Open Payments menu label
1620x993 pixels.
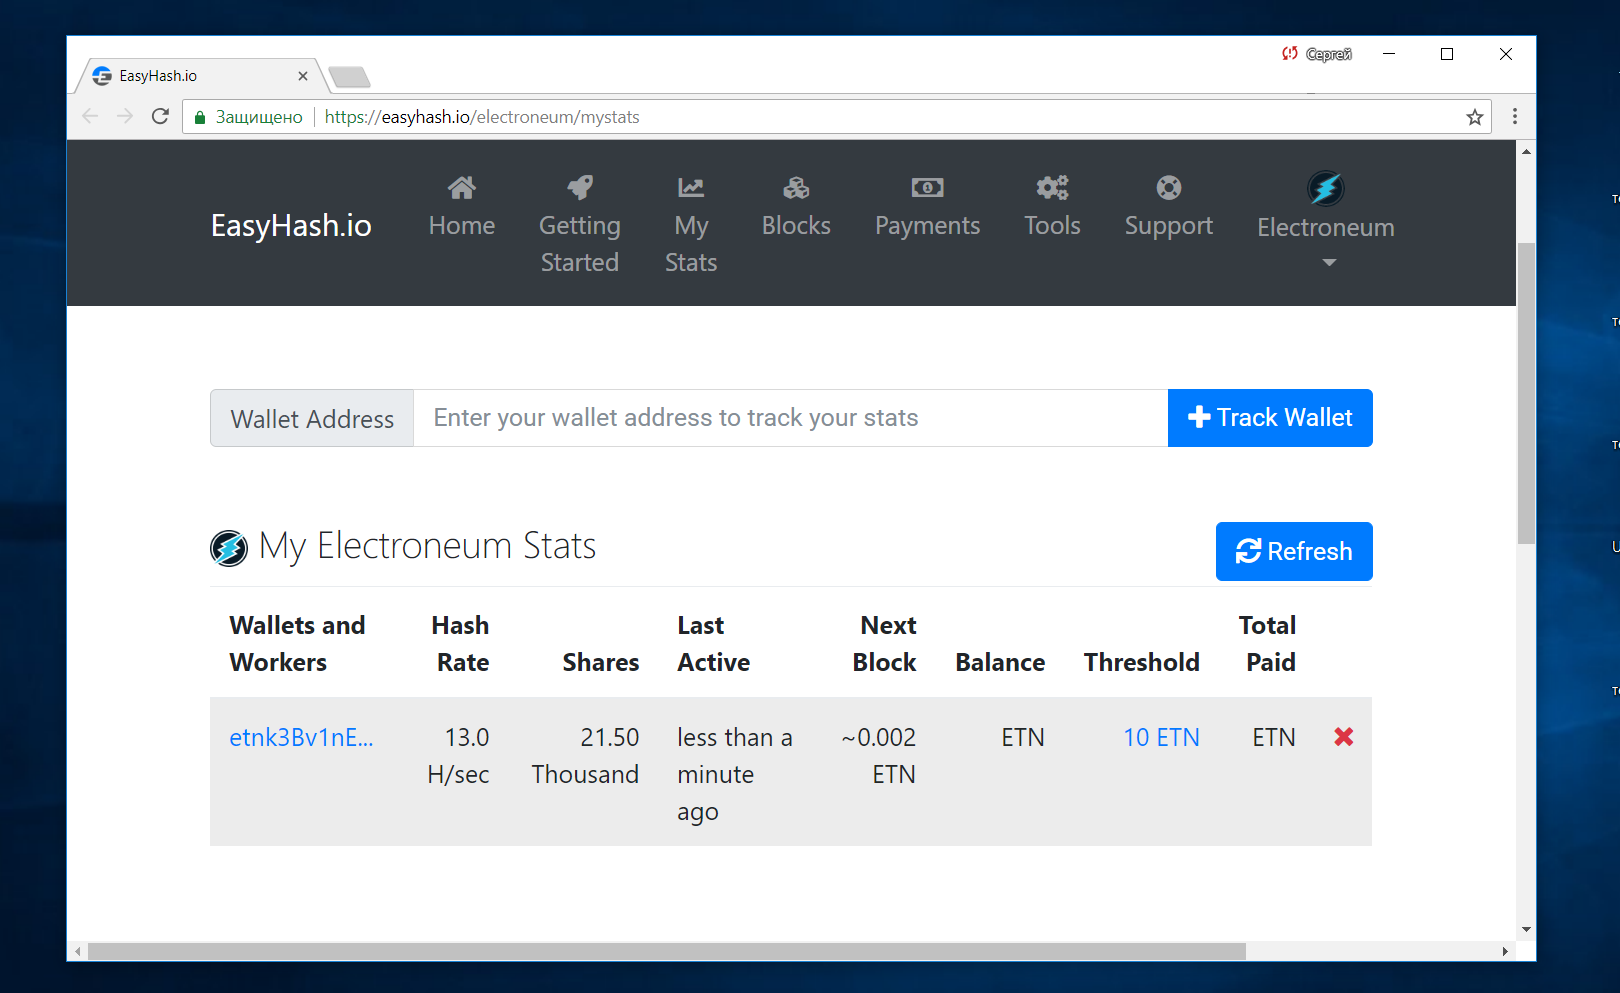point(927,226)
